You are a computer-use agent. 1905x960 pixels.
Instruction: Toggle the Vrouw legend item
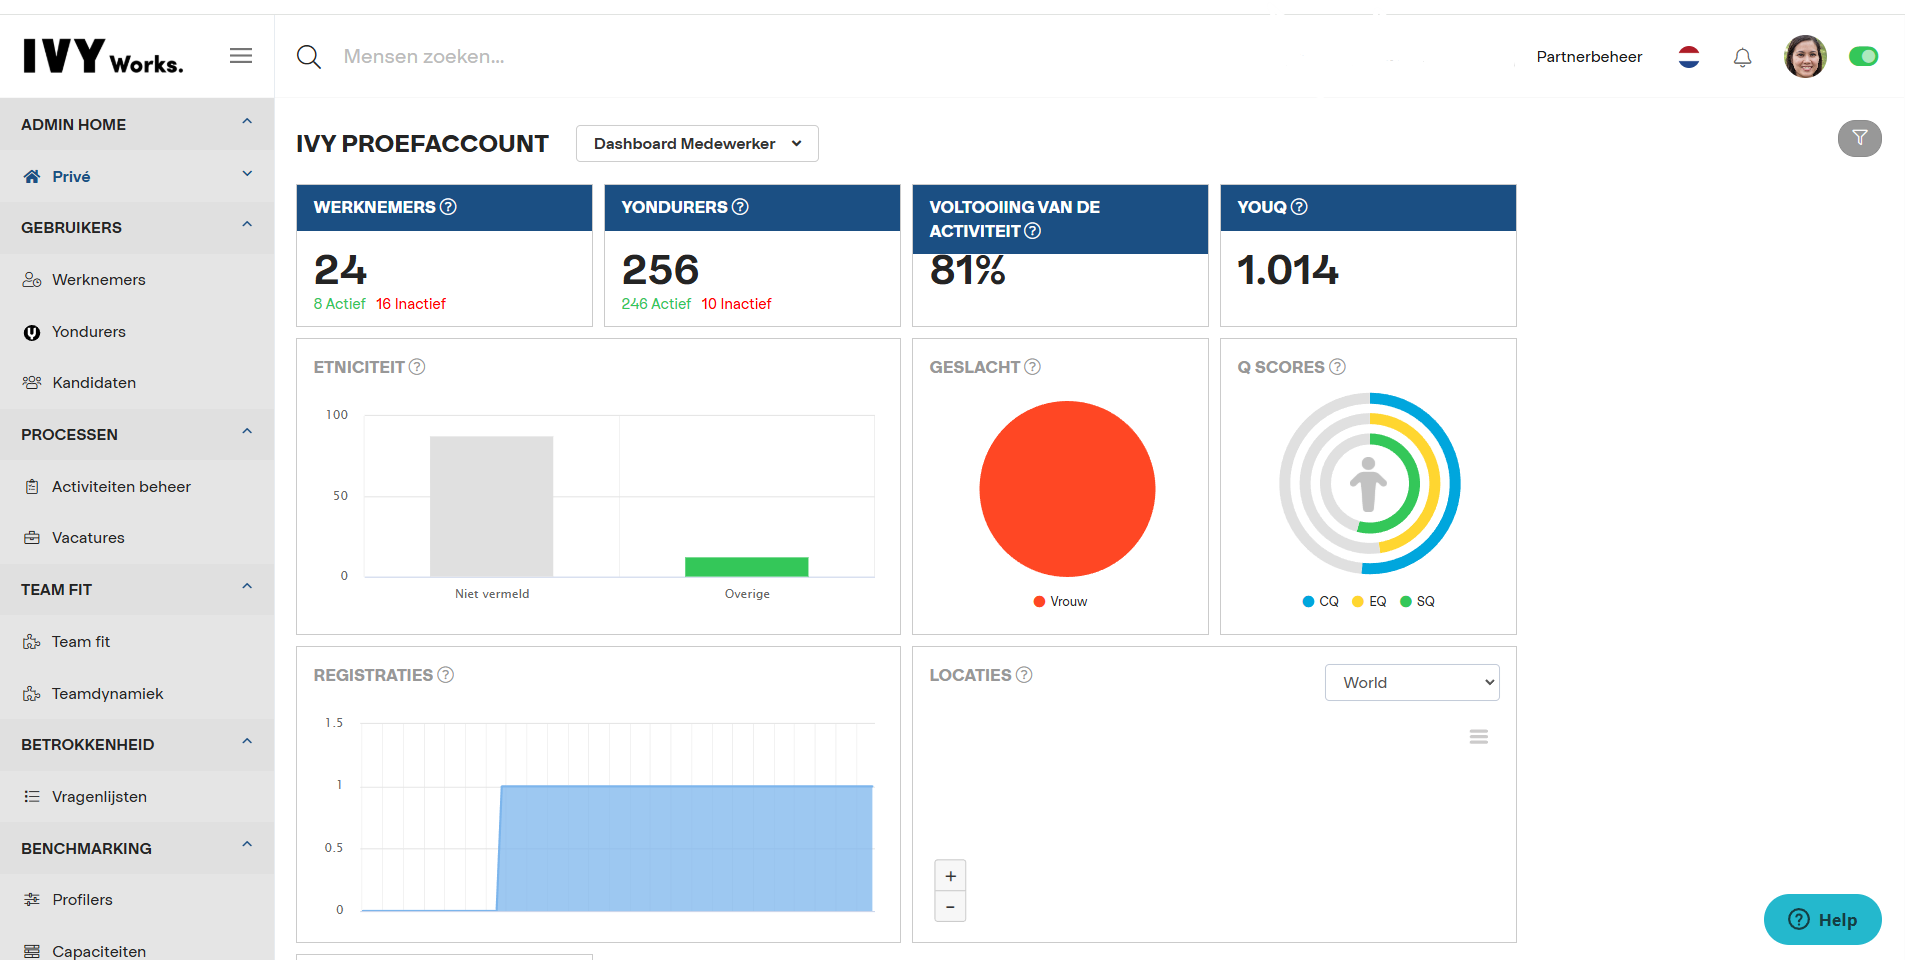click(x=1061, y=601)
